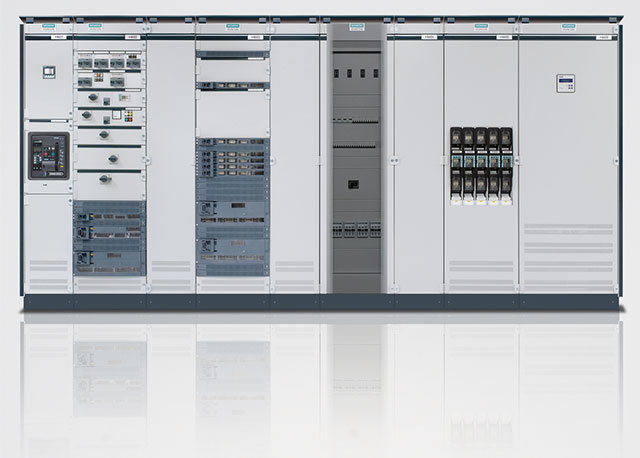
Task: Click the red-yellow-green indicator light cluster beside white square
Action: (x=128, y=116)
